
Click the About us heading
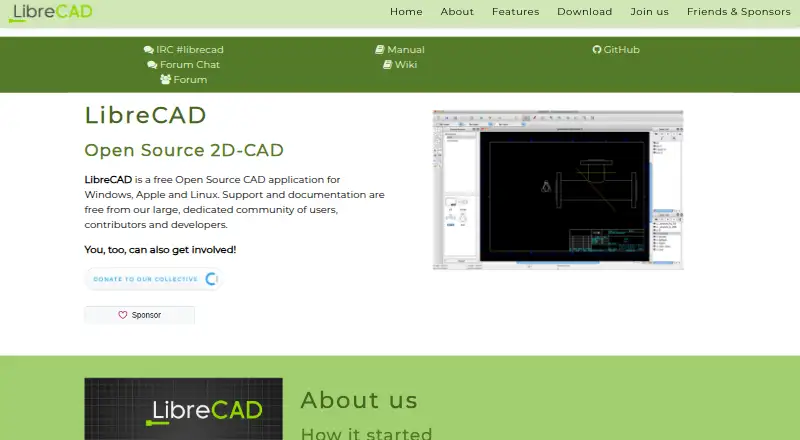coord(359,400)
